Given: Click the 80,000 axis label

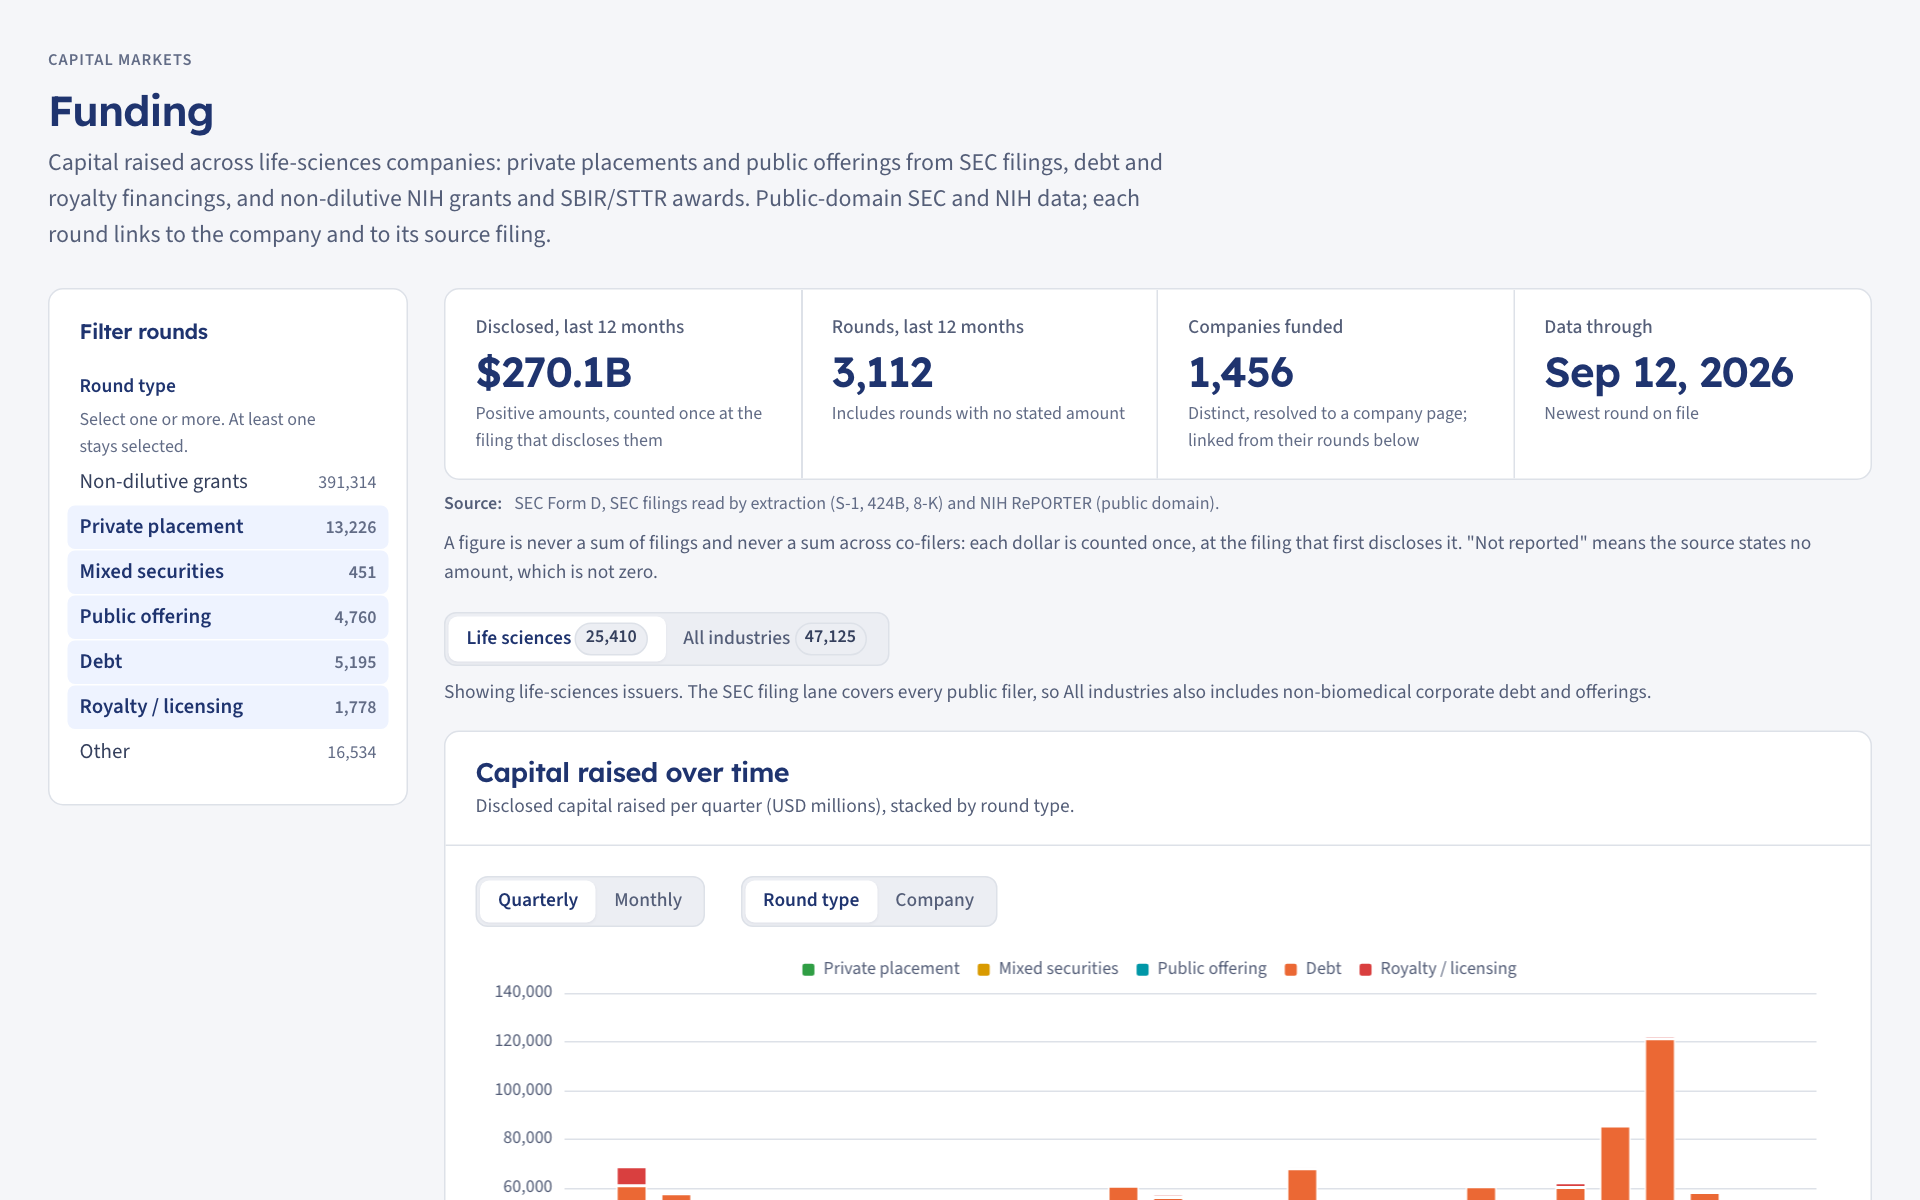Looking at the screenshot, I should (x=527, y=1138).
